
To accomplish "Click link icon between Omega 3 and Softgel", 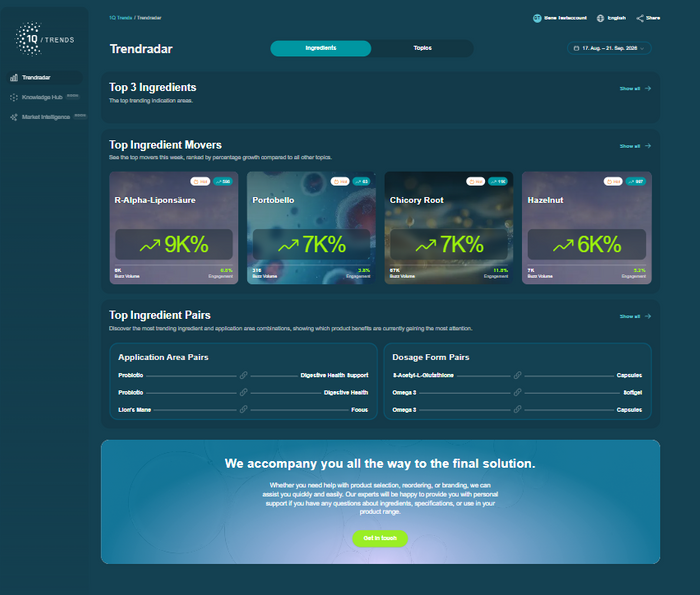I will (x=517, y=392).
